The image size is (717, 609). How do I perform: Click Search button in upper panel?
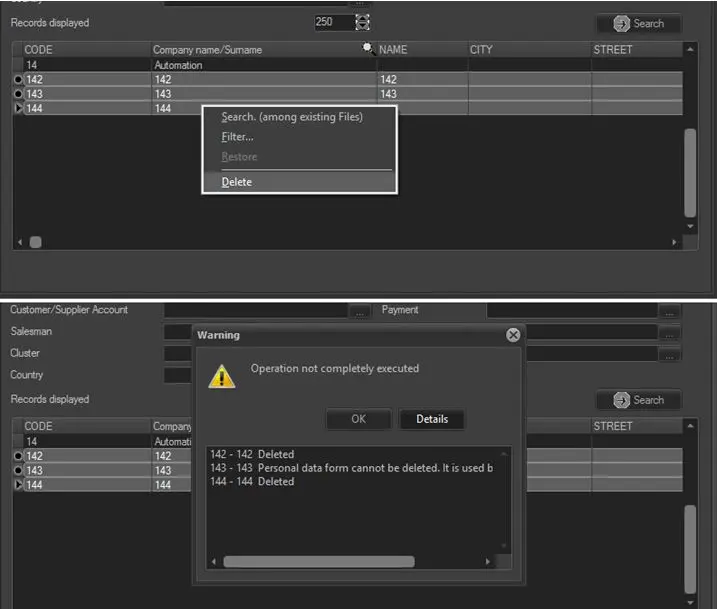pos(639,24)
